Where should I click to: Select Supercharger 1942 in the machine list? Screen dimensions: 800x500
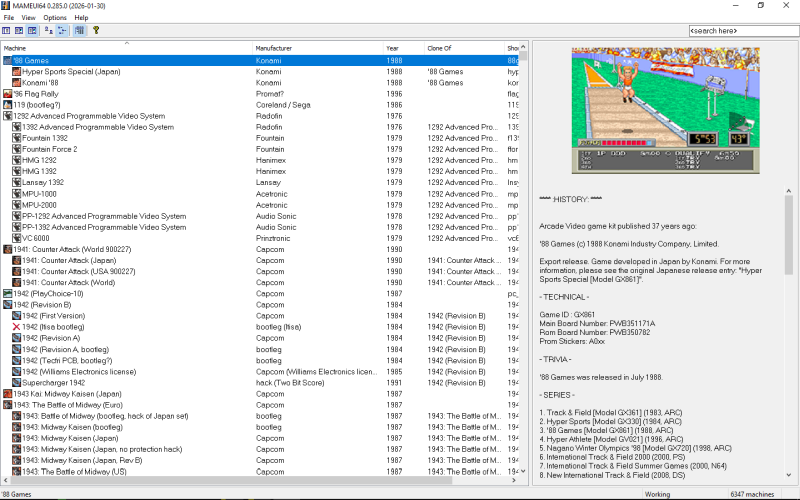[x=53, y=383]
